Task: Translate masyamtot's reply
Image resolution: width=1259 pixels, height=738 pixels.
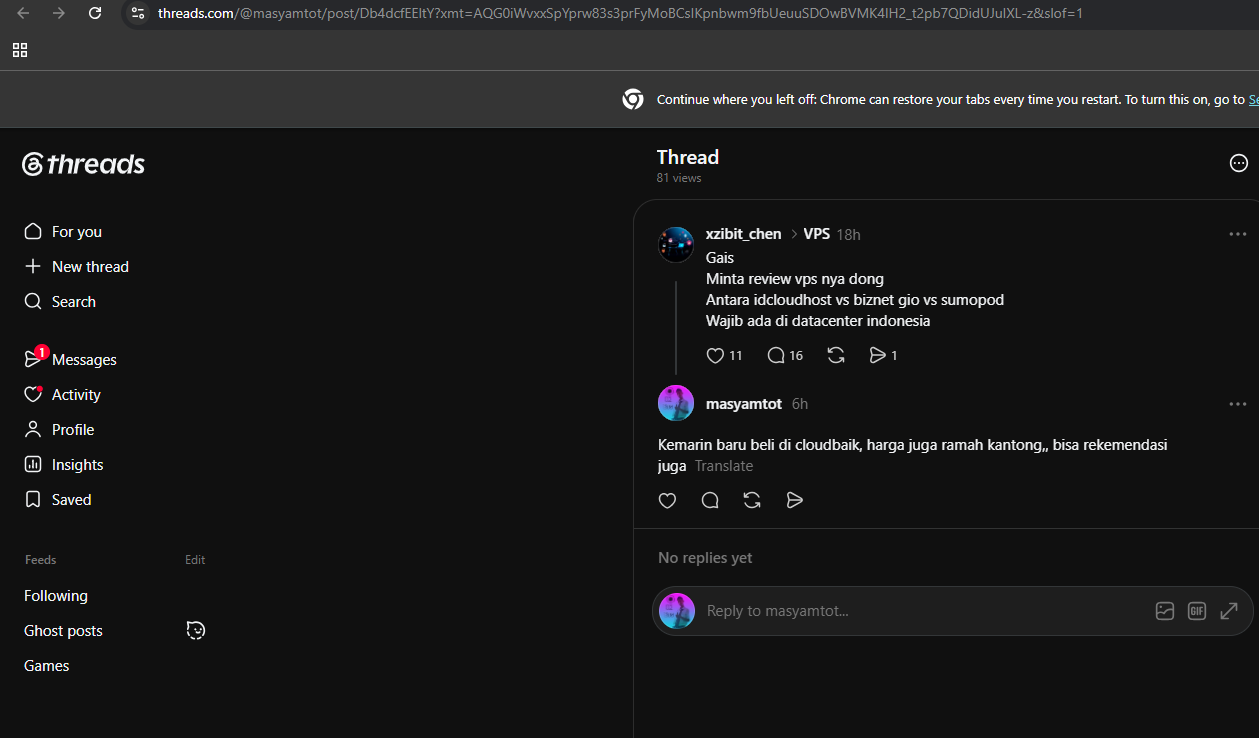Action: tap(724, 466)
